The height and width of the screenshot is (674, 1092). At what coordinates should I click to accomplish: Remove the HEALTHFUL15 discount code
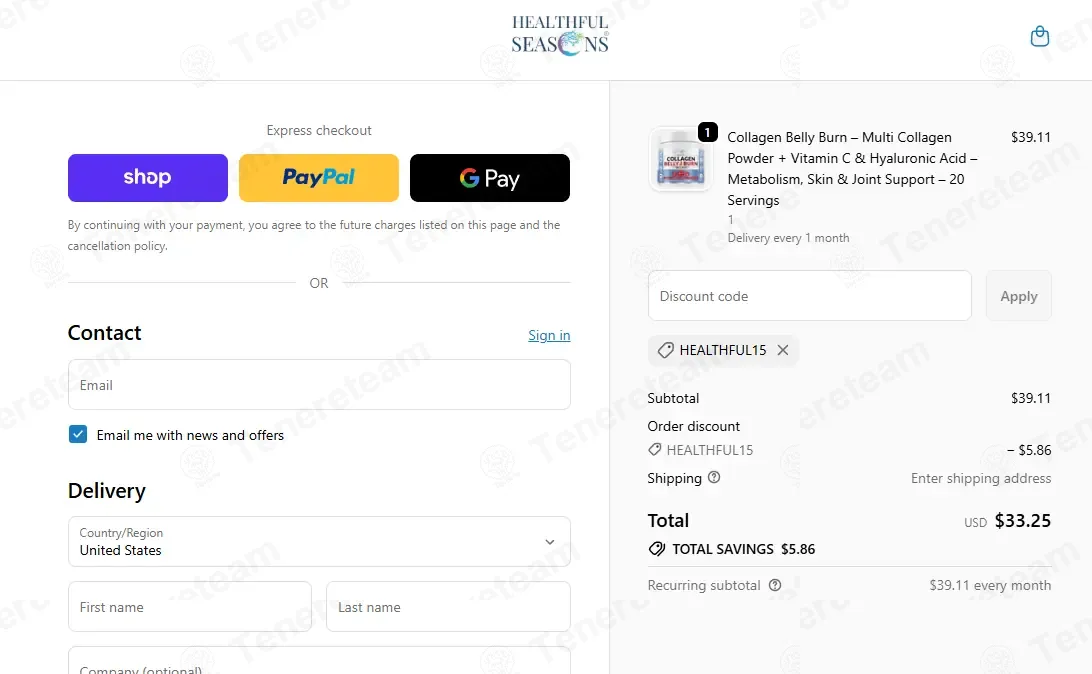tap(783, 350)
